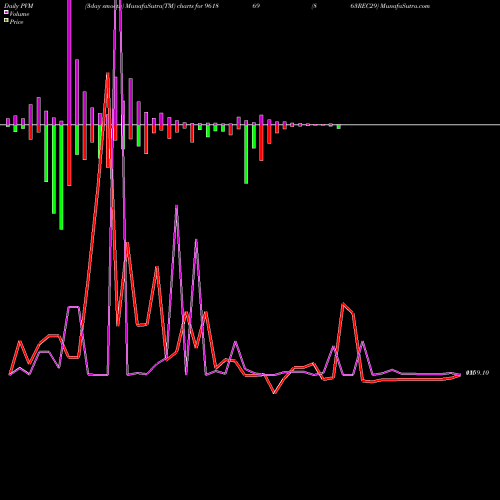The width and height of the screenshot is (500, 500).
Task: Click the MunafaSutra.com text at top right
Action: pyautogui.click(x=405, y=6)
